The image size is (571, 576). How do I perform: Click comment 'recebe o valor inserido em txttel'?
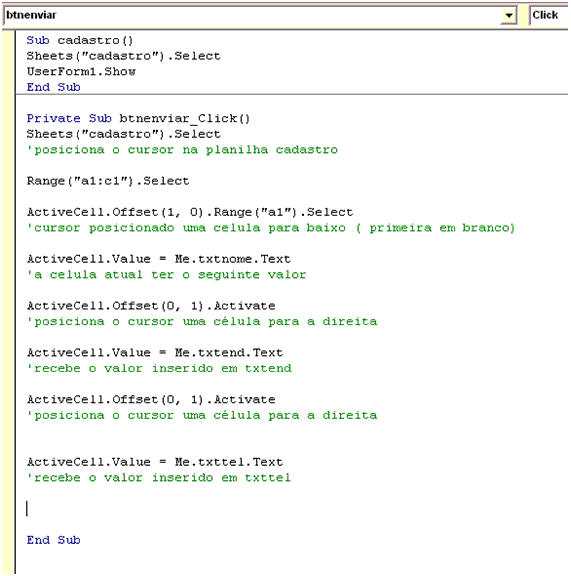click(158, 478)
